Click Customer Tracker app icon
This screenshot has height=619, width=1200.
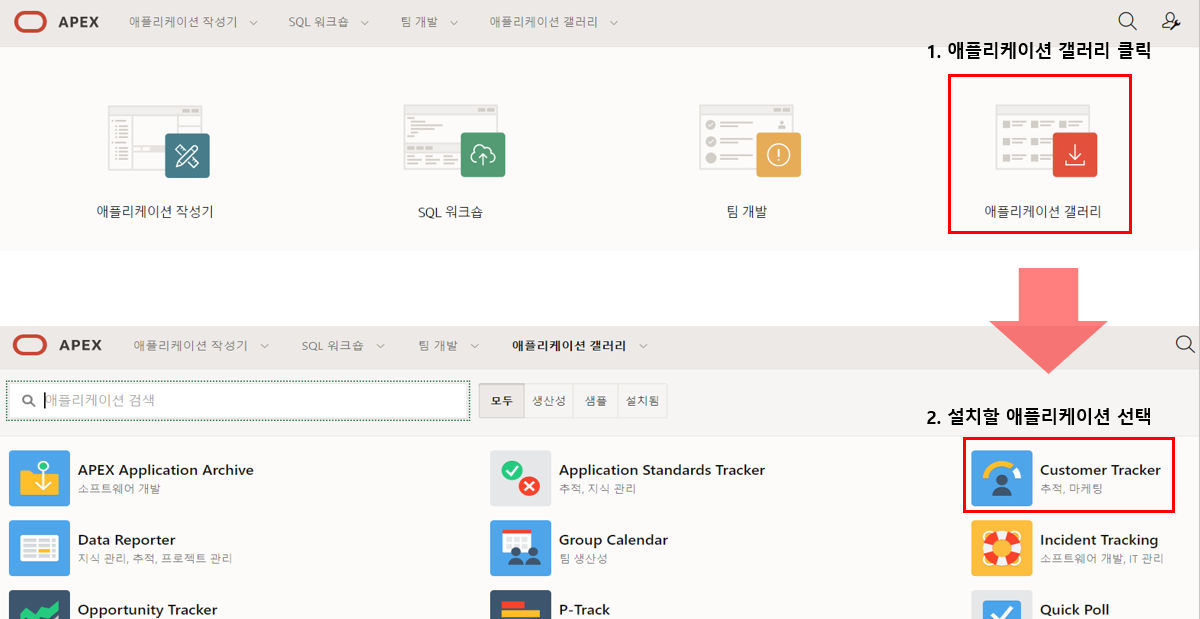1001,478
